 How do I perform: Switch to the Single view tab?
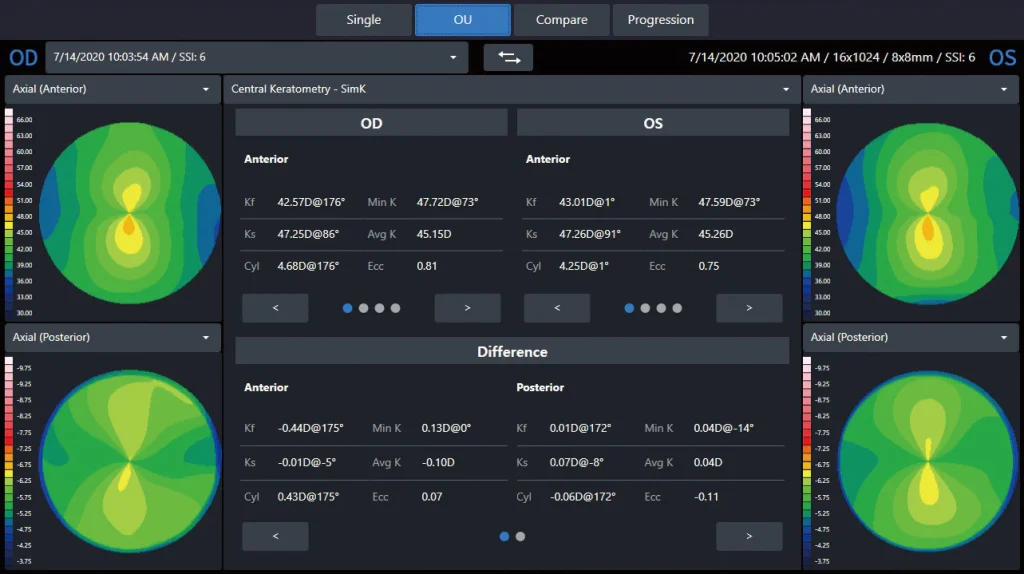click(x=363, y=20)
